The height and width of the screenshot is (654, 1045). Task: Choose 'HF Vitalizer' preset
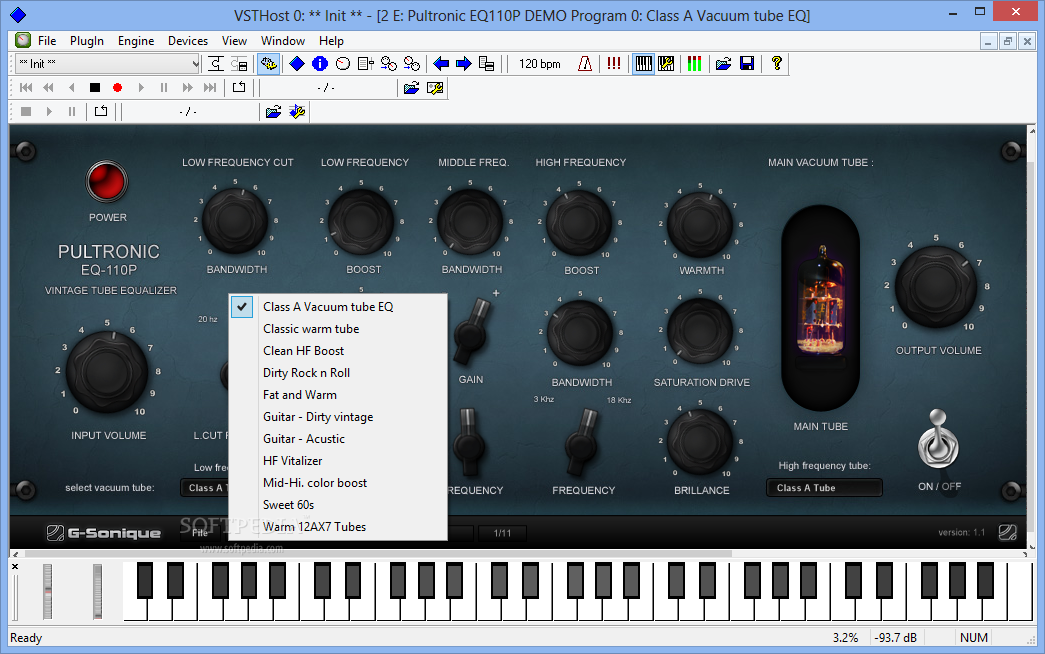click(338, 461)
